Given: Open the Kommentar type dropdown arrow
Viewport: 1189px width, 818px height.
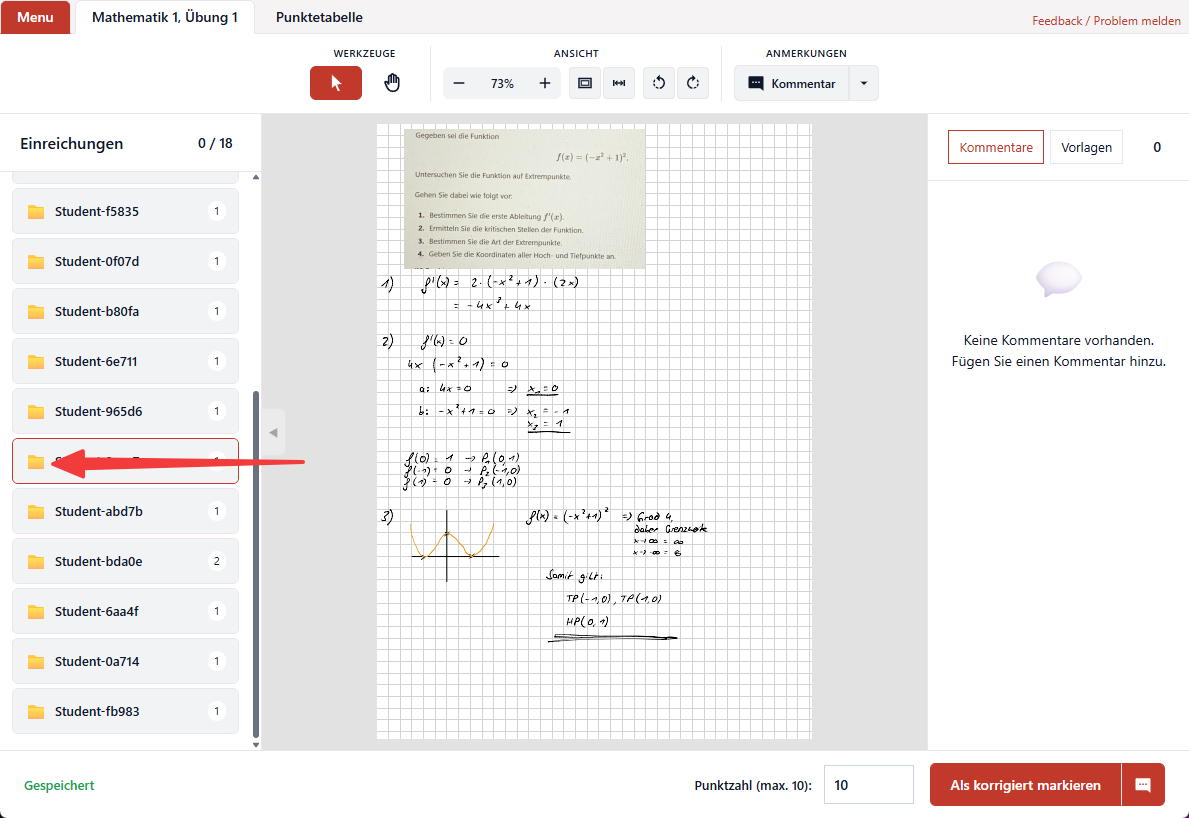Looking at the screenshot, I should click(x=864, y=83).
